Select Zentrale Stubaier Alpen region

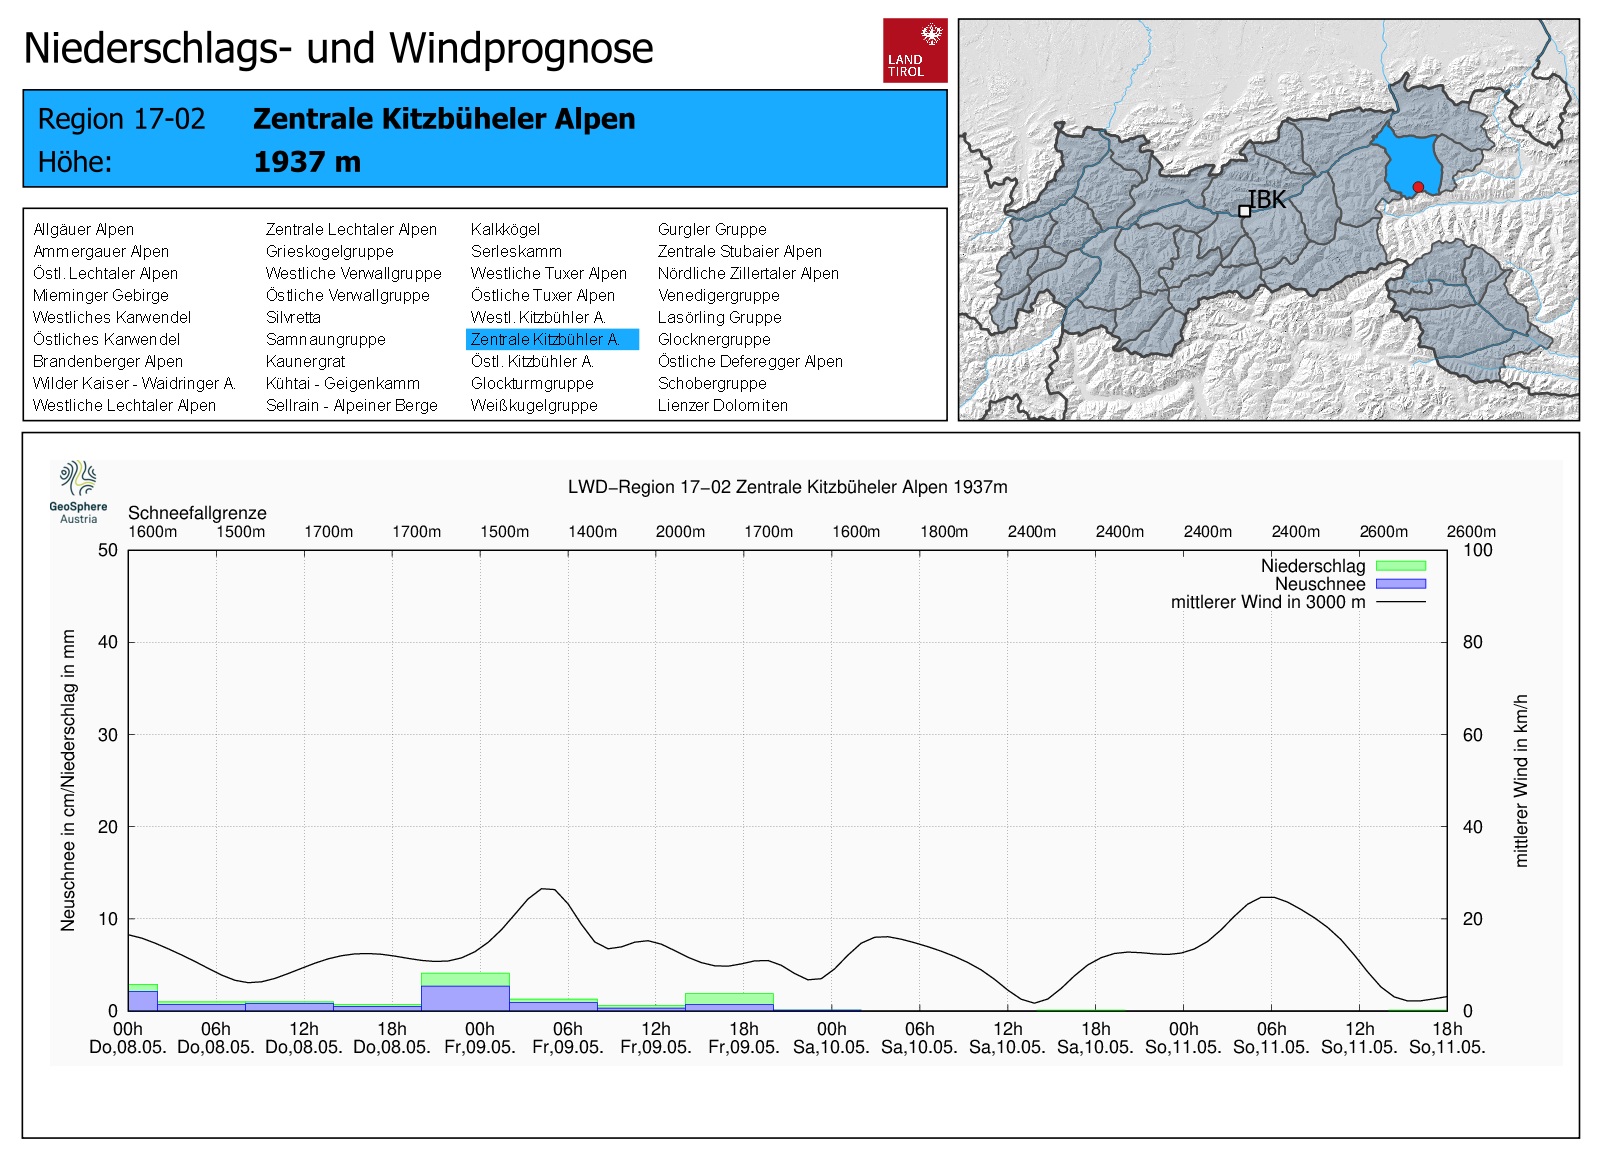point(739,252)
